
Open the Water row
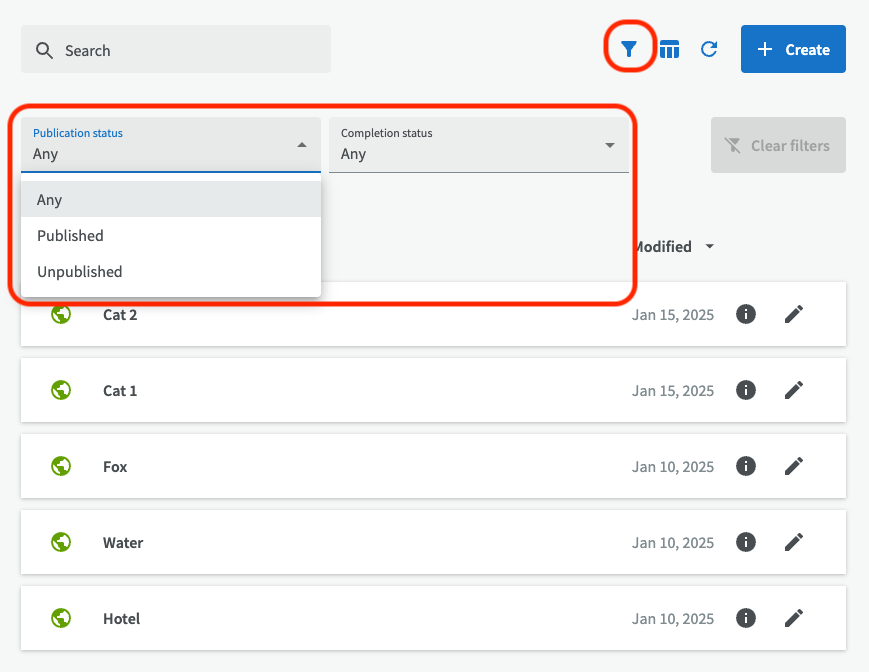123,543
